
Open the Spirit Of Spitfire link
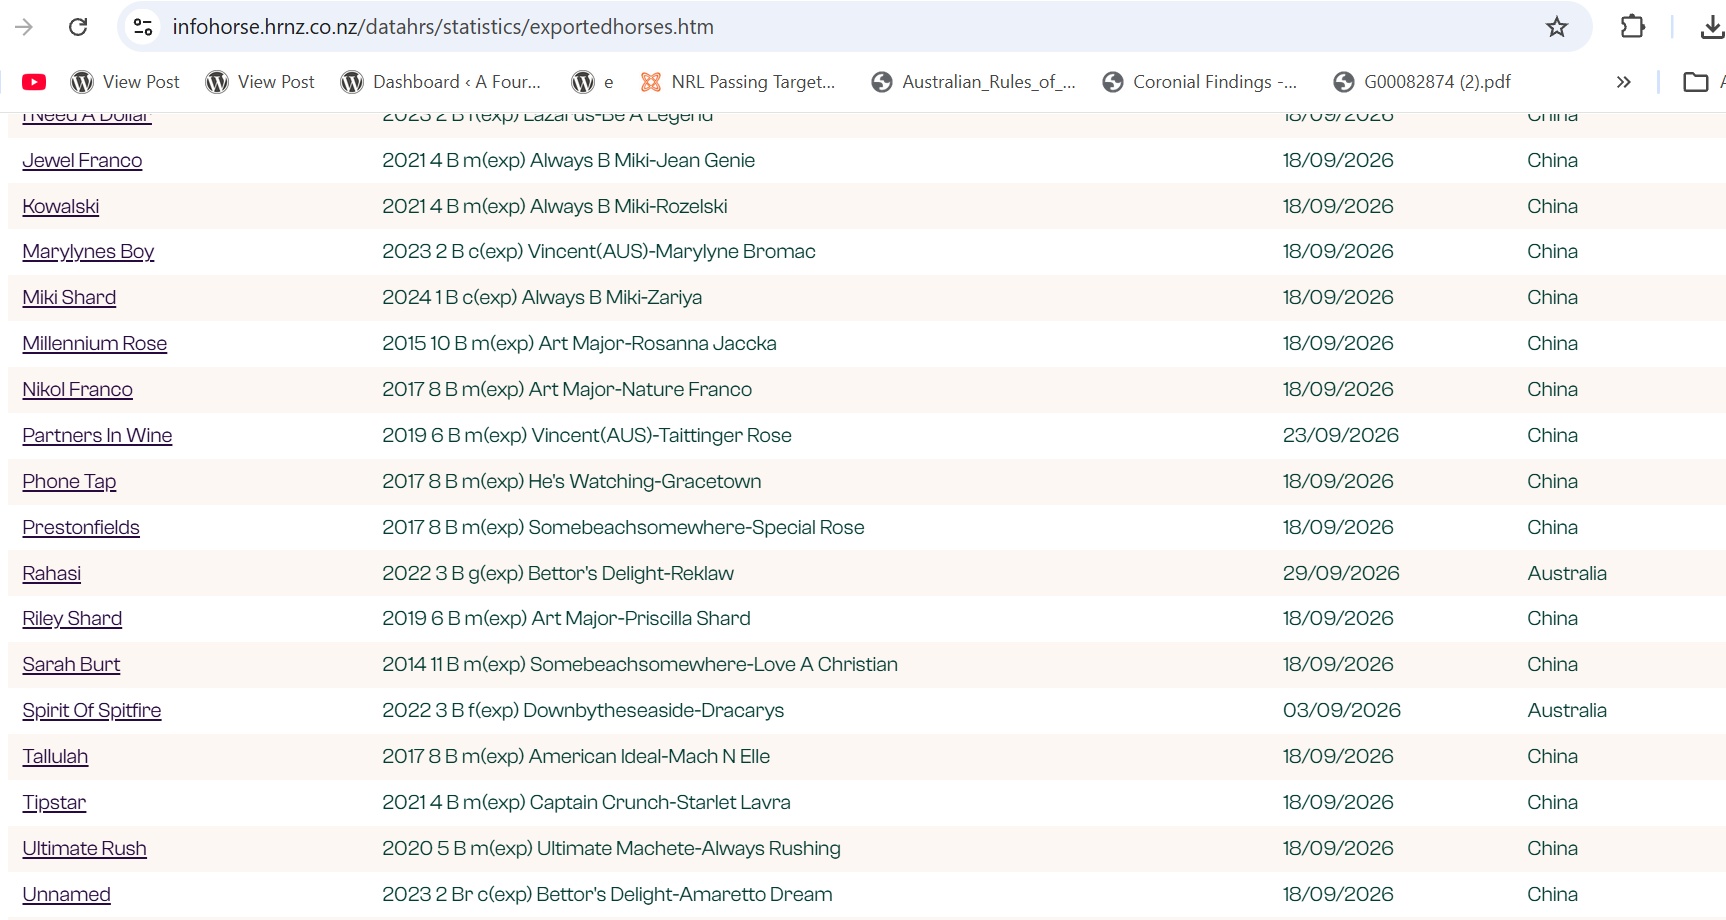[x=92, y=711]
